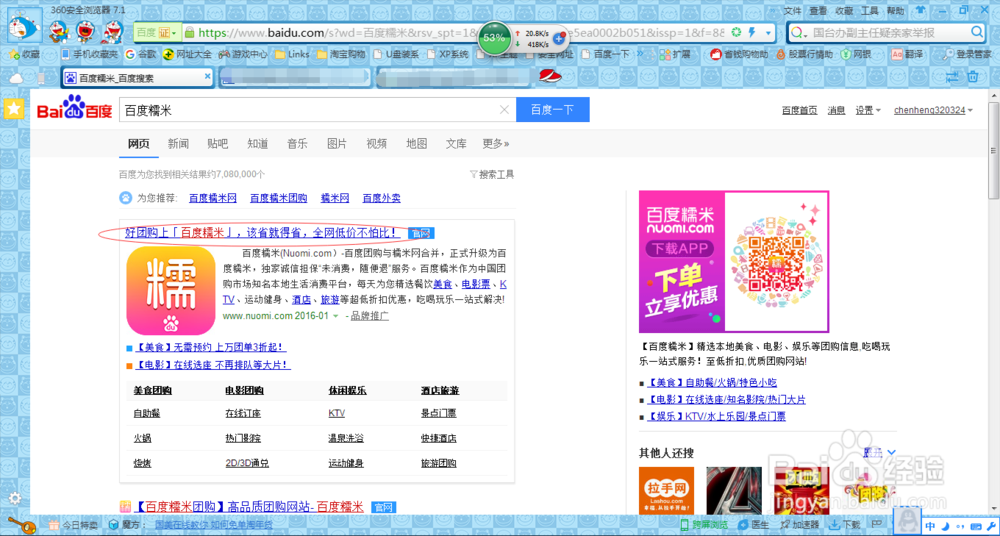The image size is (1000, 536).
Task: Switch to the 新闻 search tab
Action: [178, 144]
